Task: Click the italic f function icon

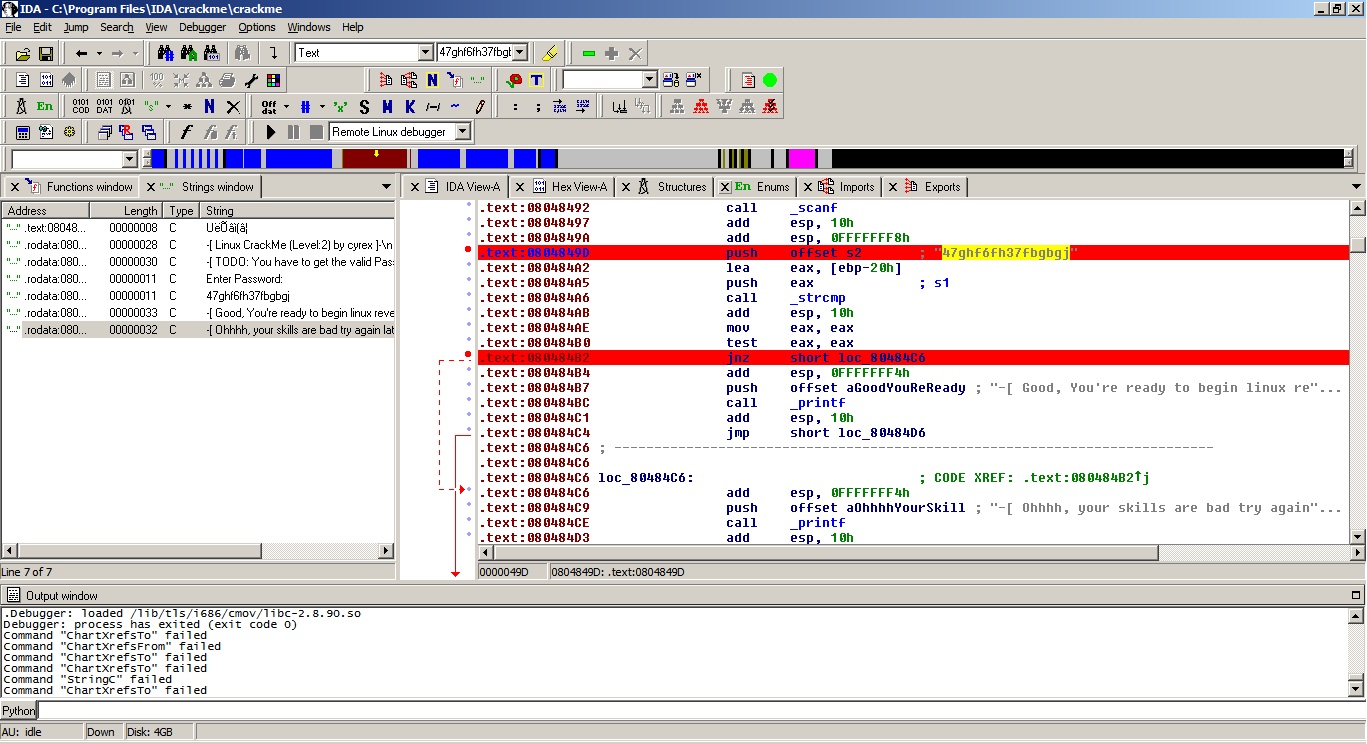Action: click(x=186, y=132)
